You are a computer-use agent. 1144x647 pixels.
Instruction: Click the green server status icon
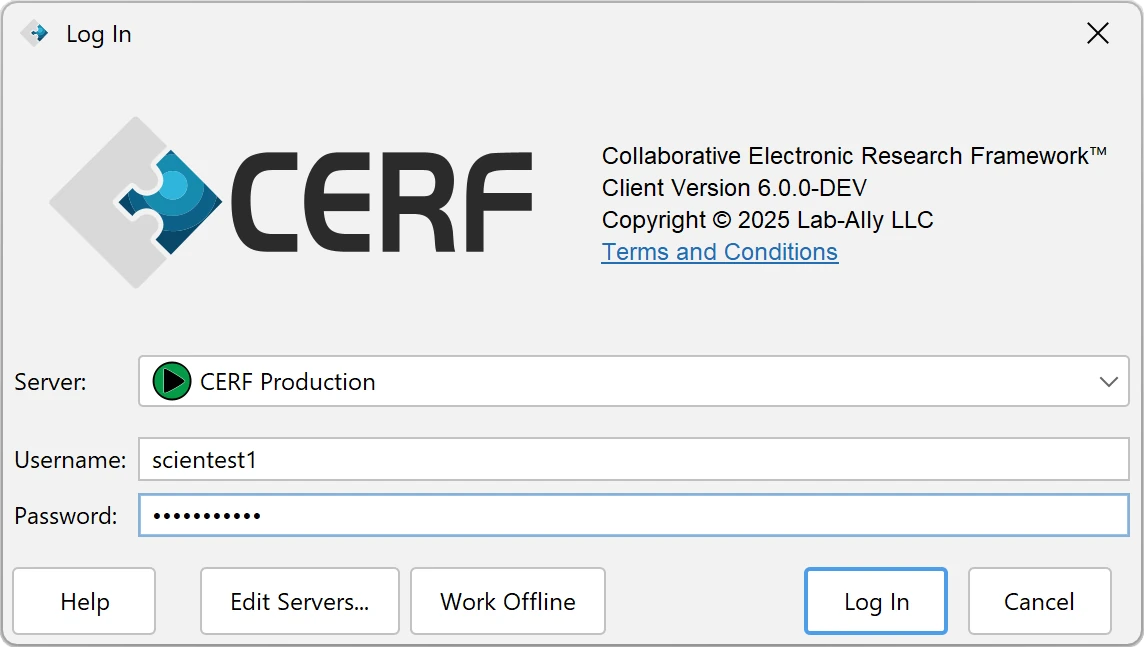coord(171,381)
